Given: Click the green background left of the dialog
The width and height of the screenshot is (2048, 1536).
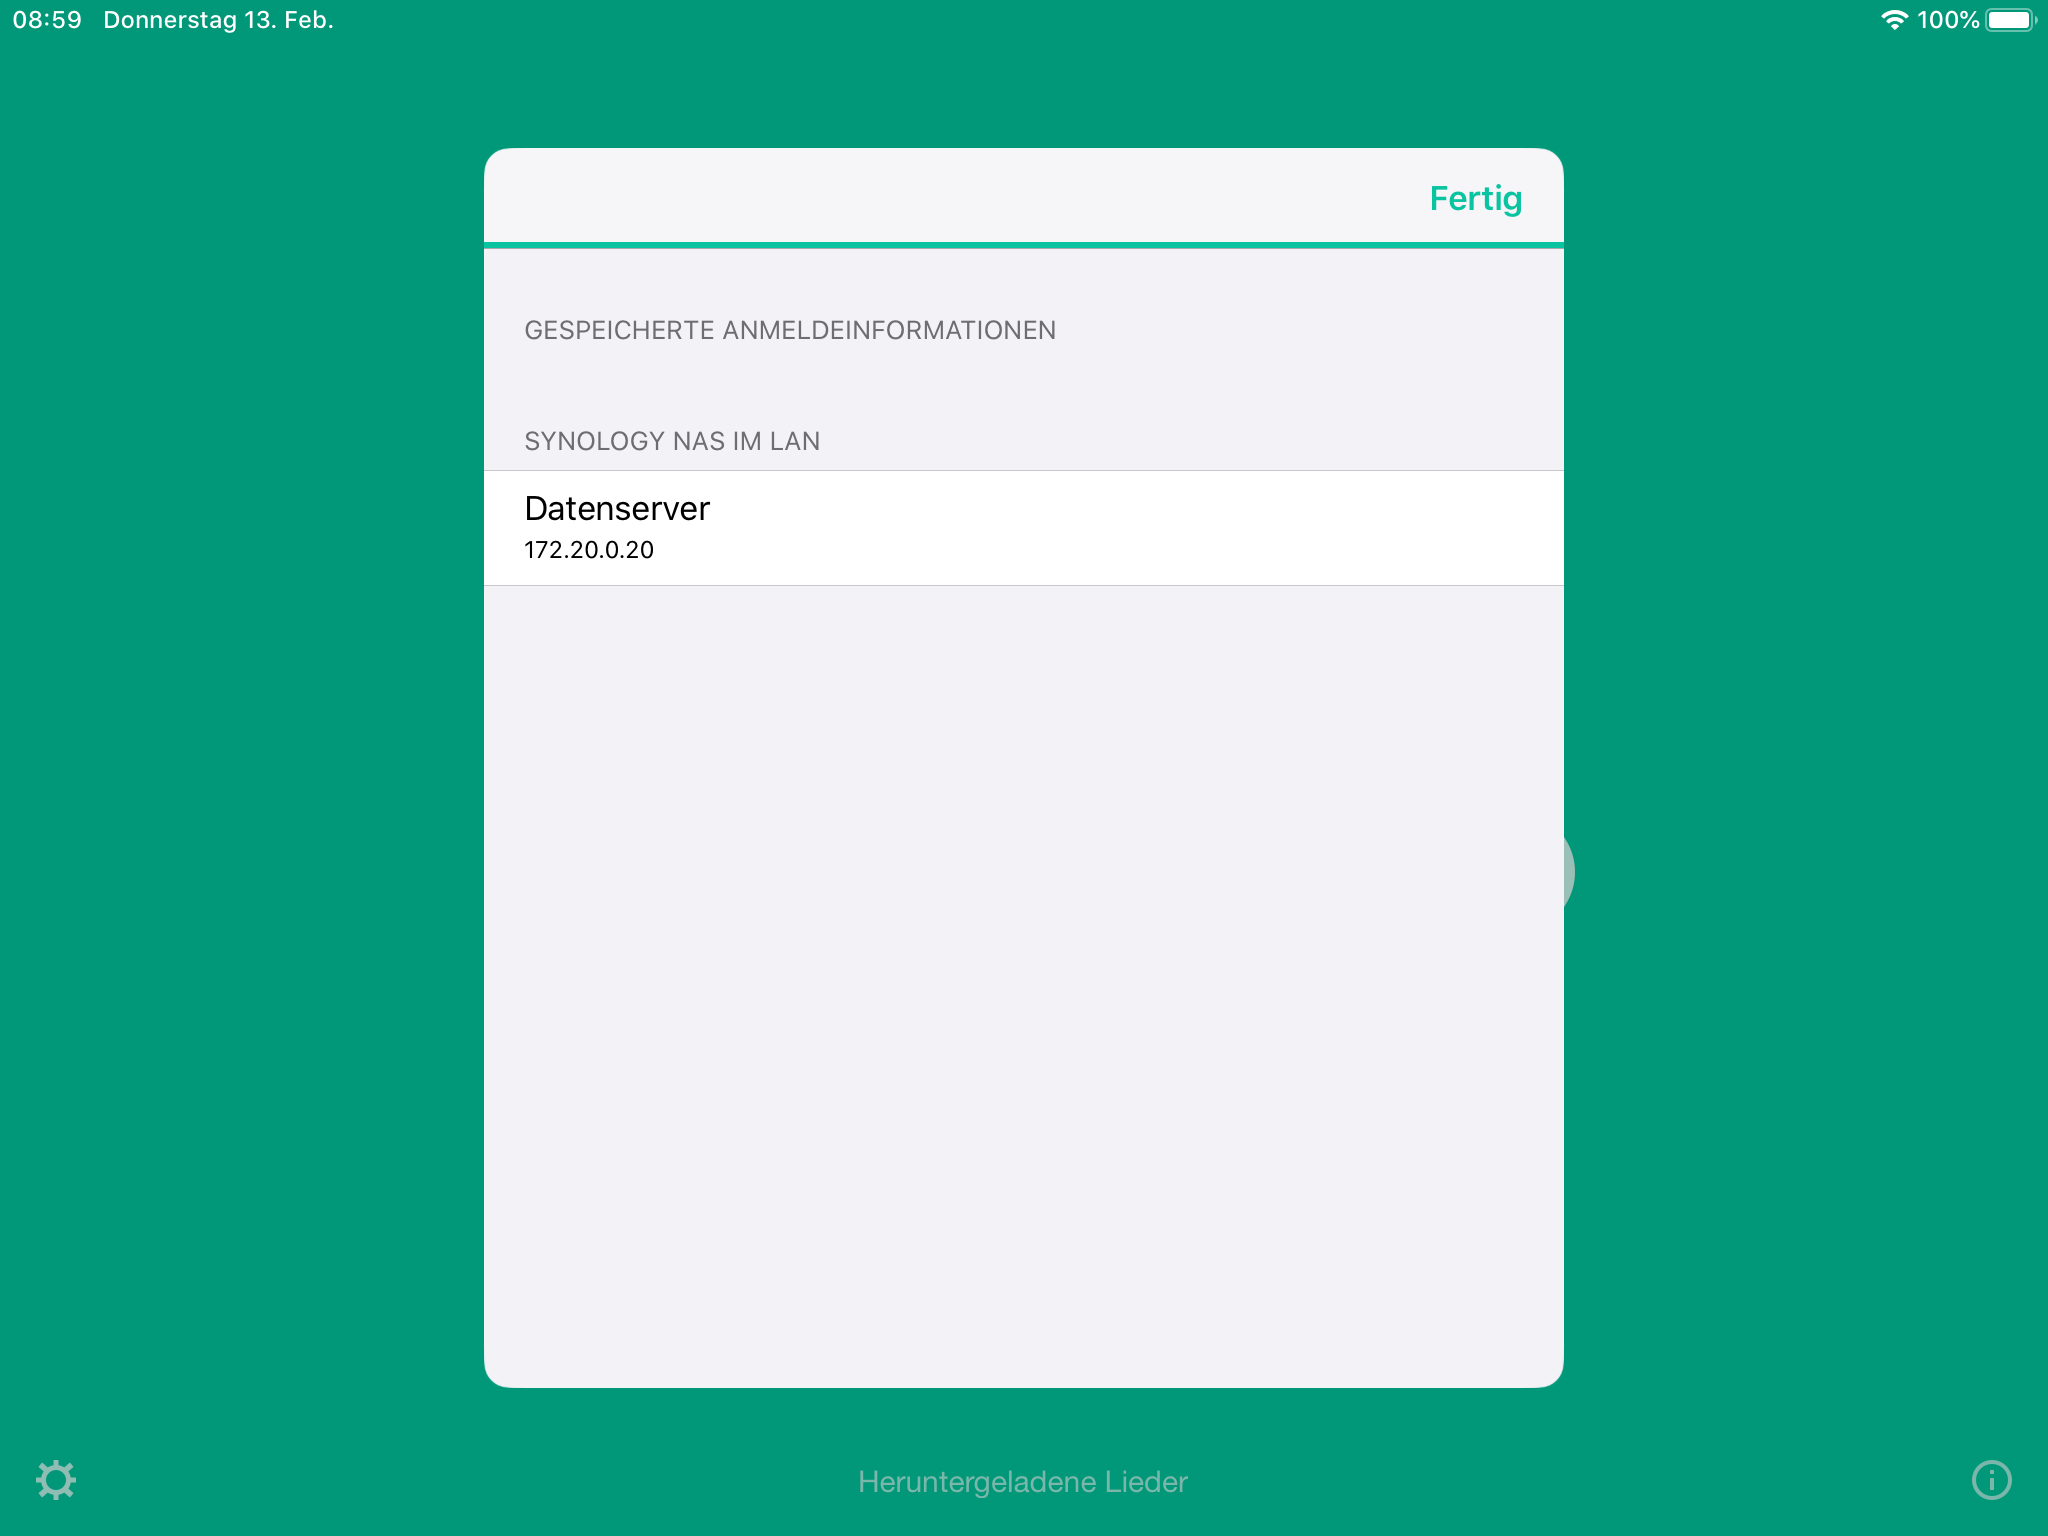Looking at the screenshot, I should [242, 768].
